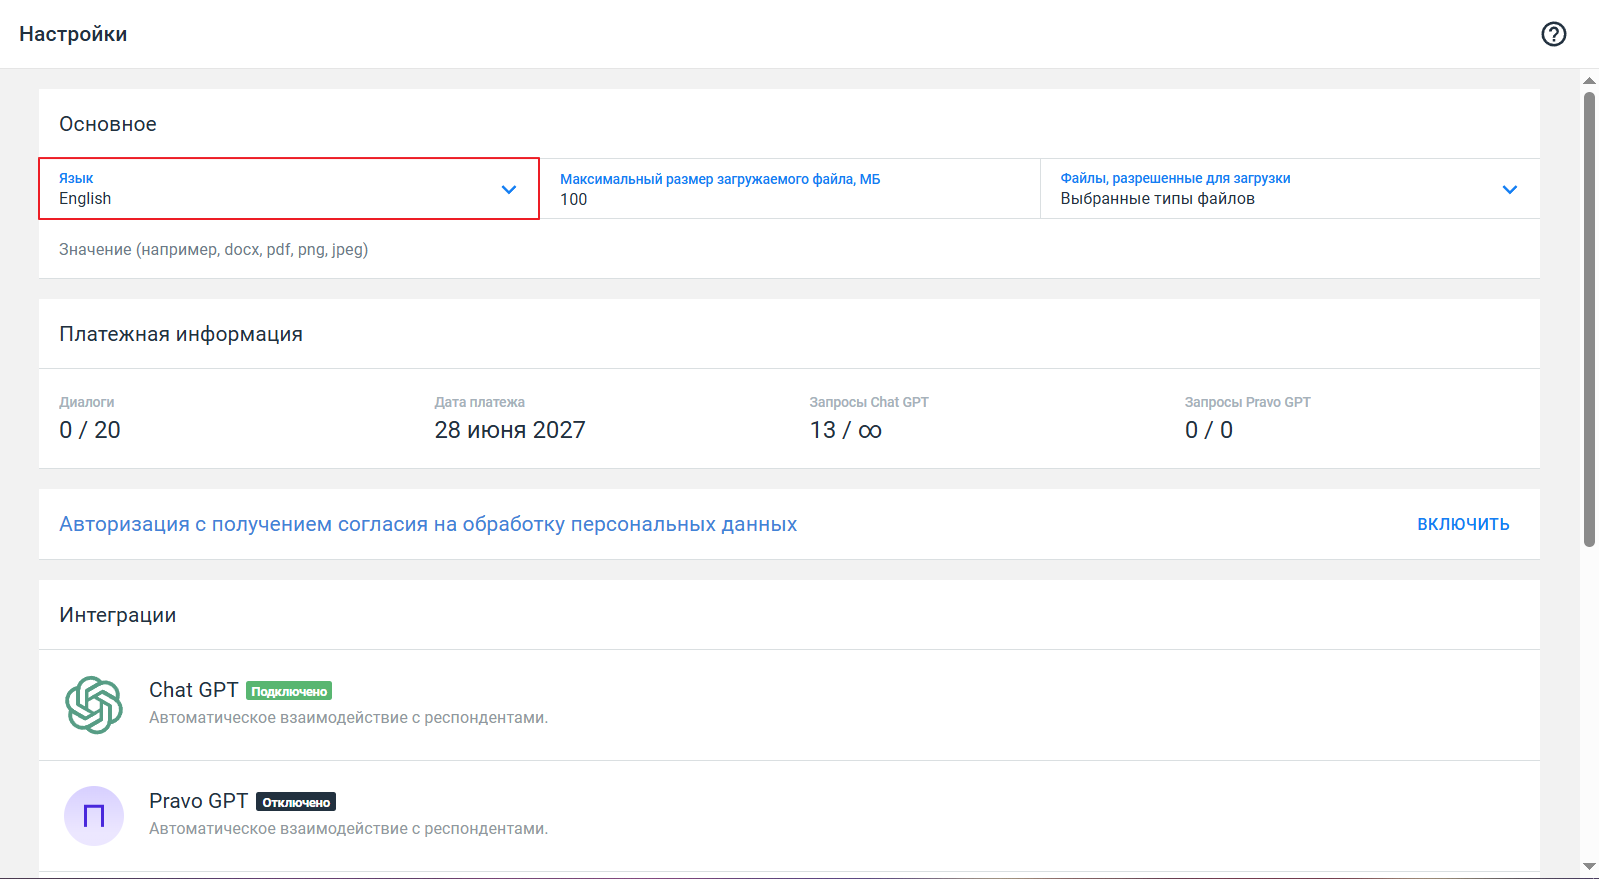Click the scrollbar up arrow
1599x879 pixels.
click(x=1589, y=80)
